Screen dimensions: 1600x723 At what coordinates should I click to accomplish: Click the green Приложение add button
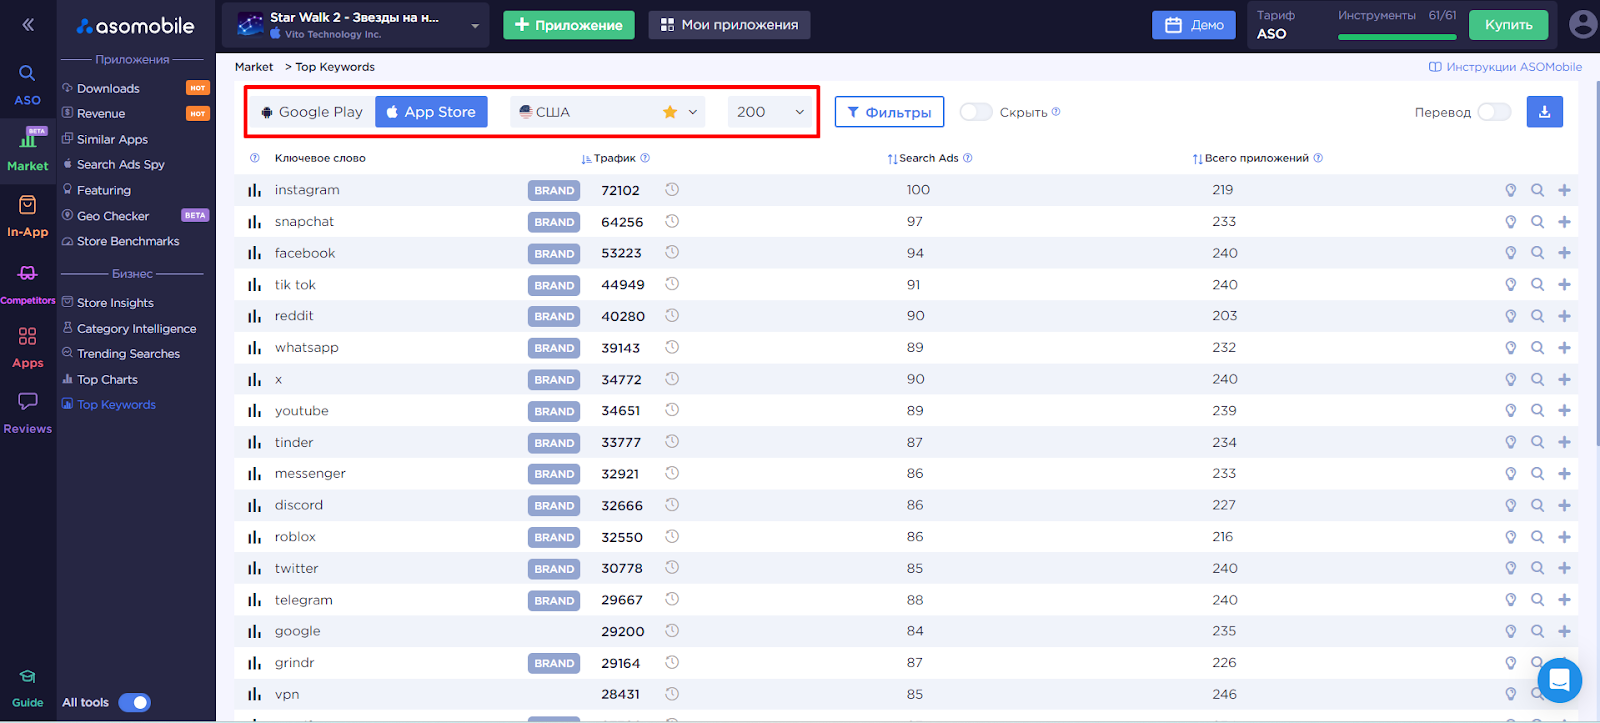pos(568,25)
